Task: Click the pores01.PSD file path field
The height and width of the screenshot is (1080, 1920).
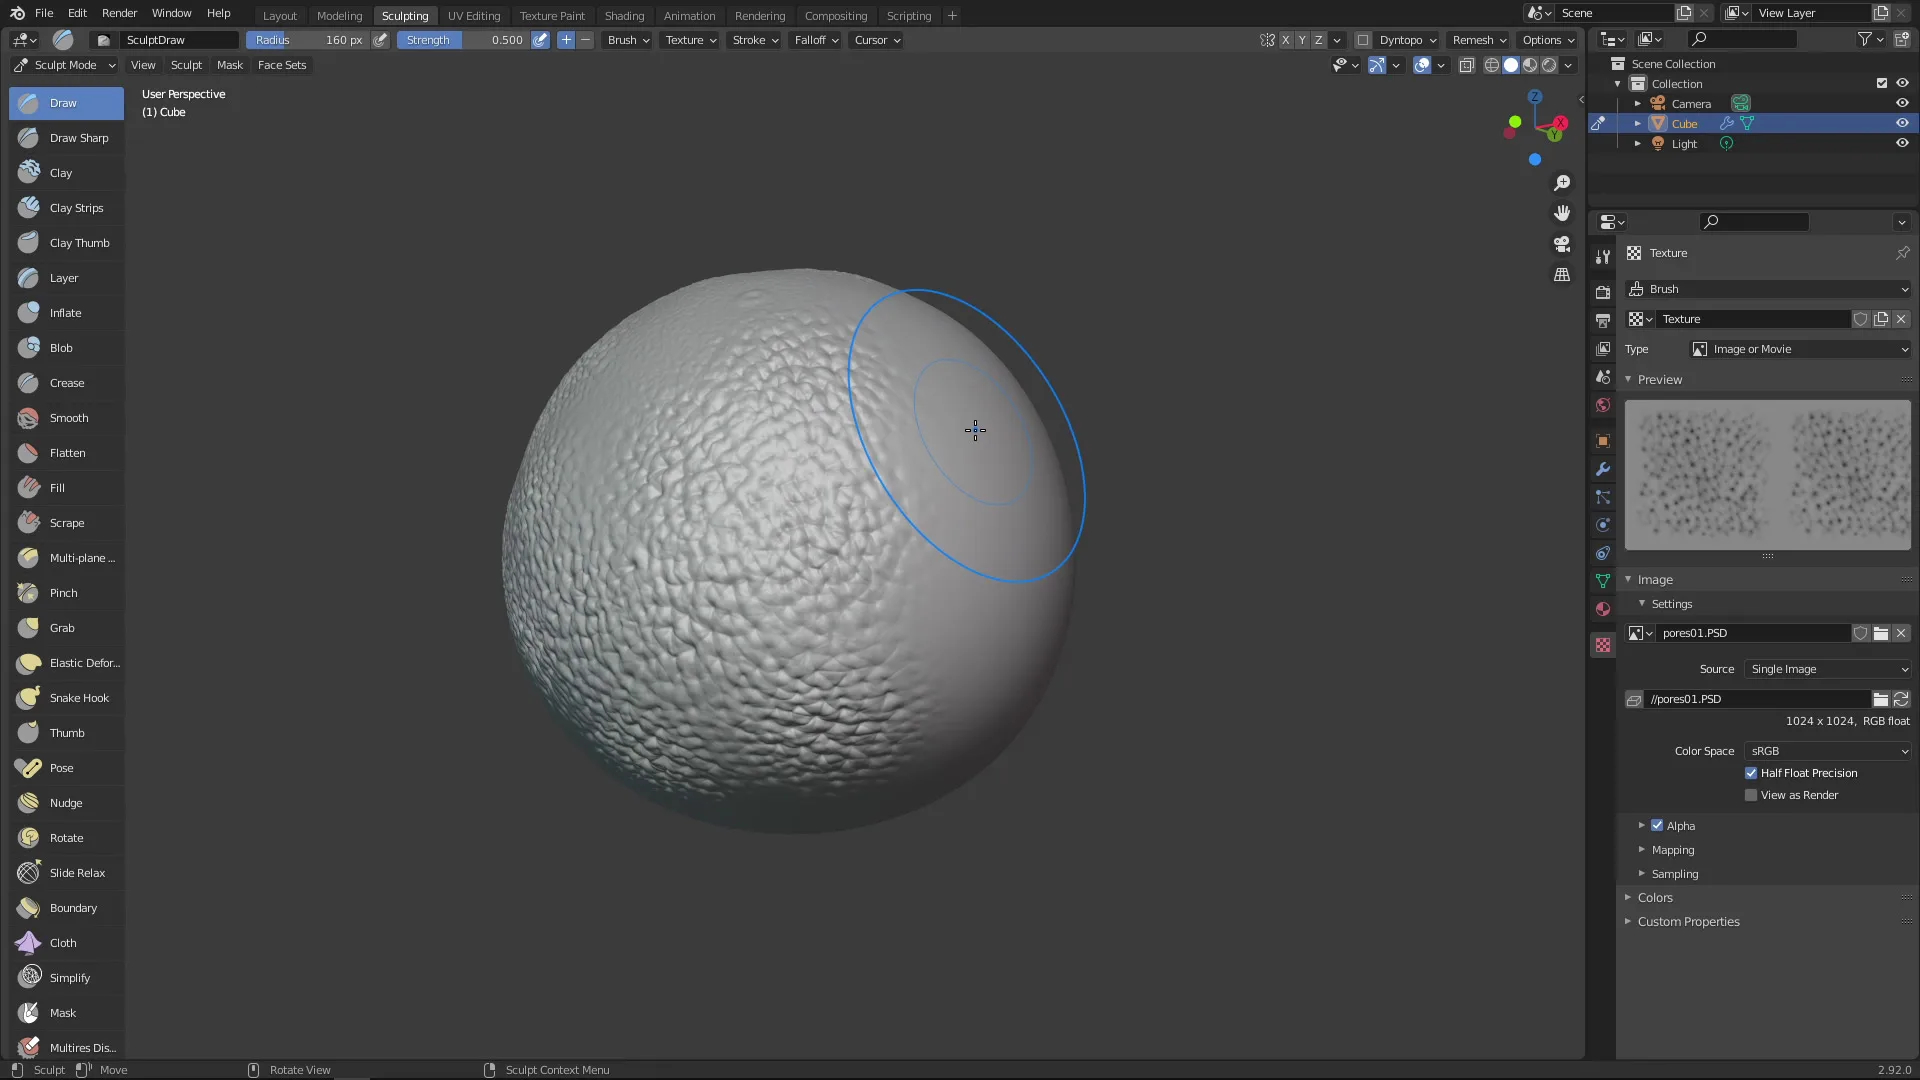Action: point(1756,699)
